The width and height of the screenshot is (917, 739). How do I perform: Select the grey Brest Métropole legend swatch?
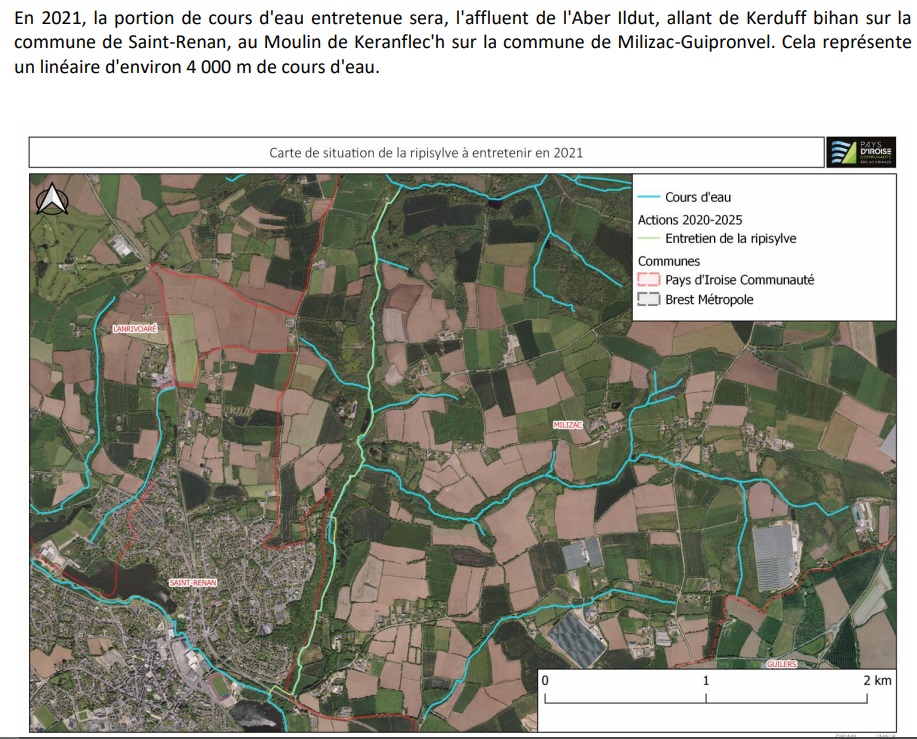tap(649, 300)
